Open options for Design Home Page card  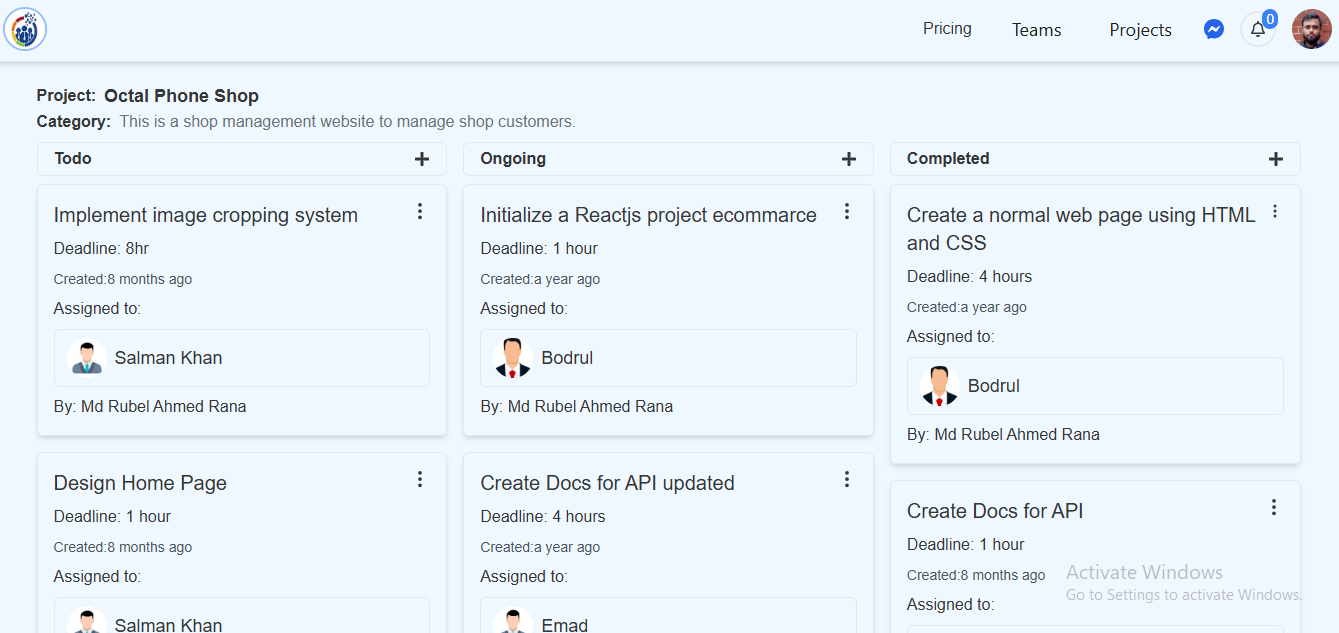point(420,479)
